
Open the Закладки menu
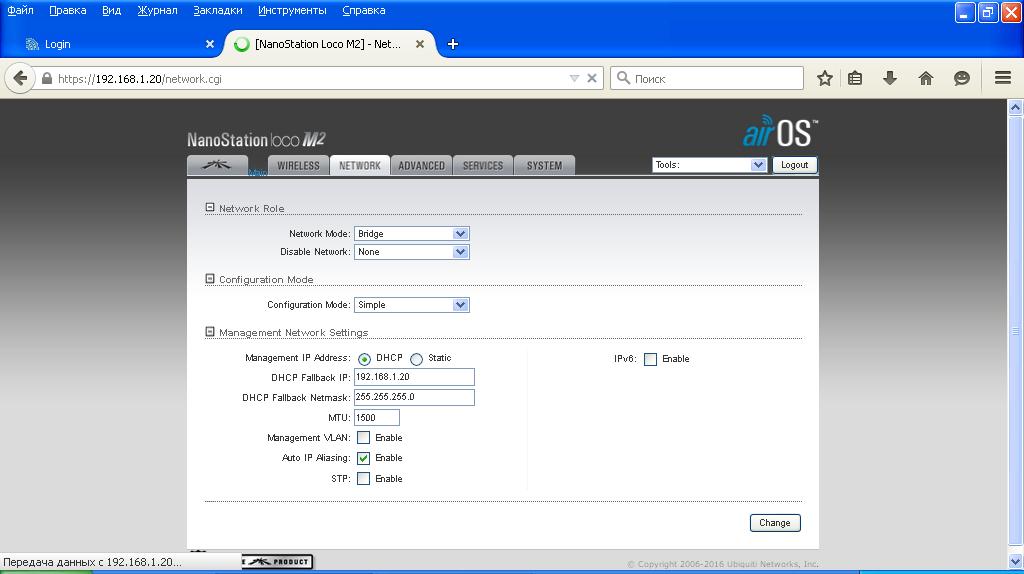pos(218,10)
